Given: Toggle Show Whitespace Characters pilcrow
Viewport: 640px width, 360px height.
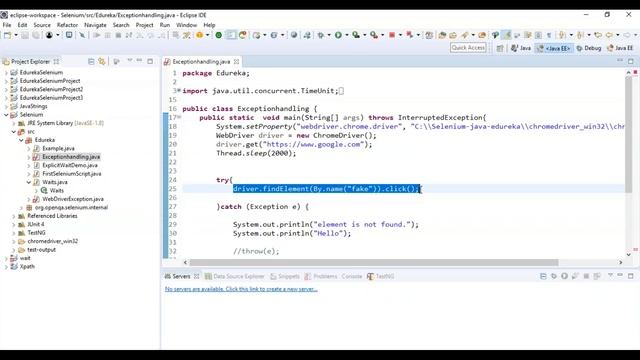Looking at the screenshot, I should coord(549,35).
